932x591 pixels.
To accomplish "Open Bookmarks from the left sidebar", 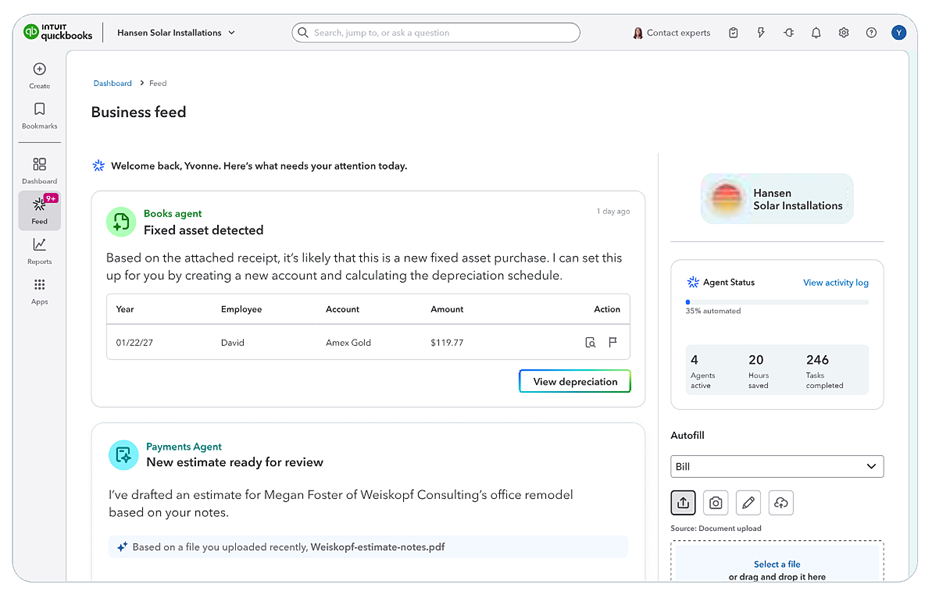I will (39, 110).
